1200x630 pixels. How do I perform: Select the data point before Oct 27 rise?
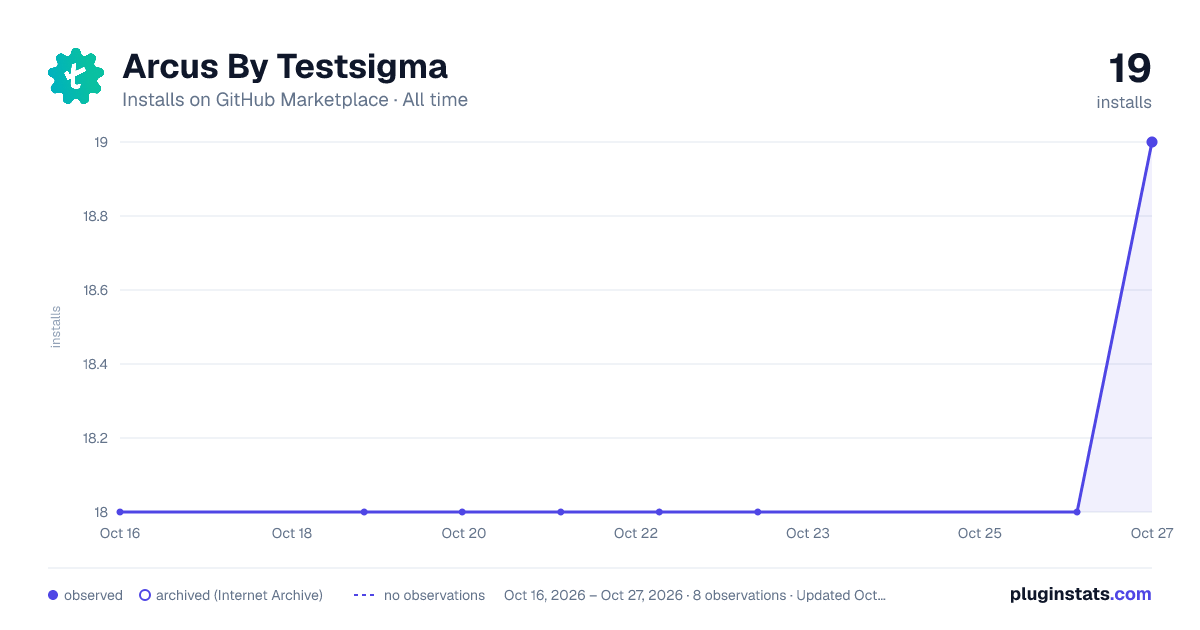[1077, 512]
